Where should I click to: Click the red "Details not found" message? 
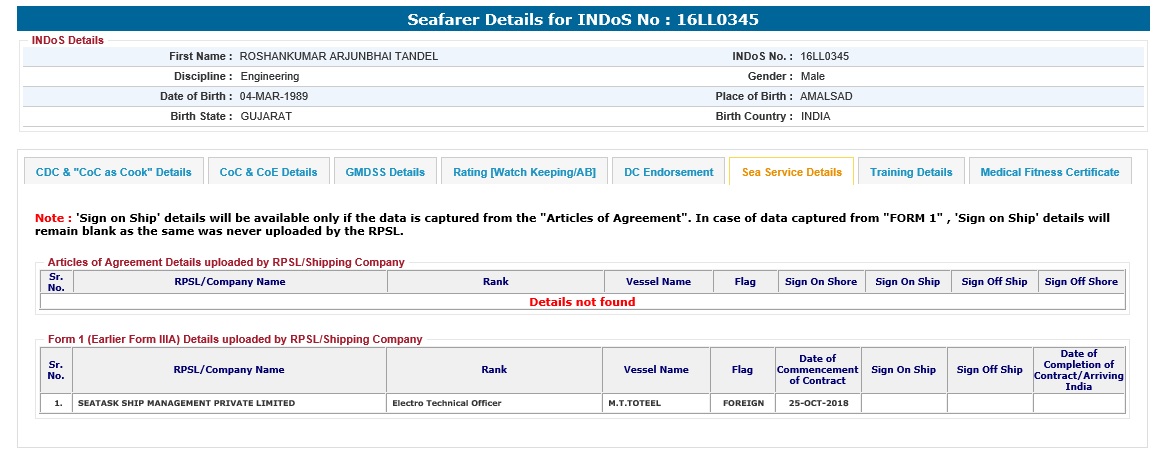(x=582, y=302)
